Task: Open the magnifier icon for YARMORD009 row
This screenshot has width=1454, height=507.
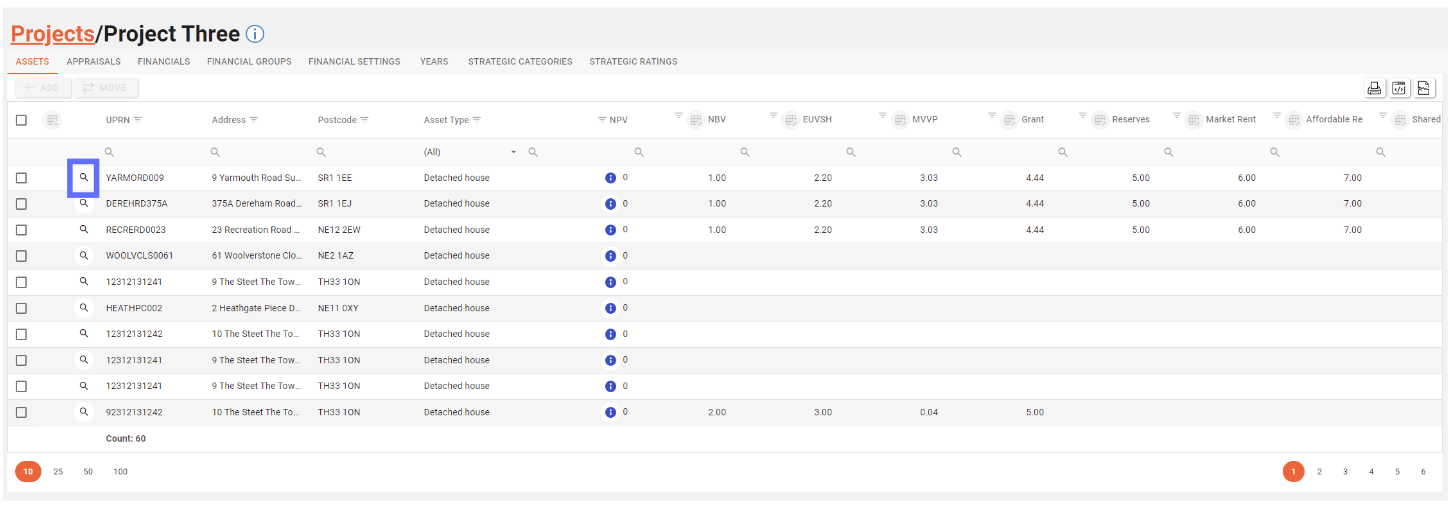Action: (x=84, y=177)
